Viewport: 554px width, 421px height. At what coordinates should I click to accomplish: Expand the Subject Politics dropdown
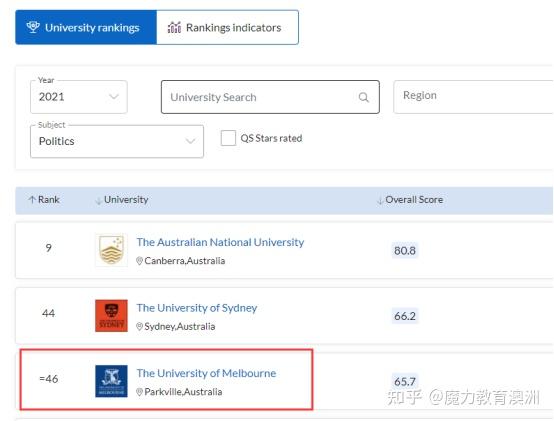tap(117, 141)
